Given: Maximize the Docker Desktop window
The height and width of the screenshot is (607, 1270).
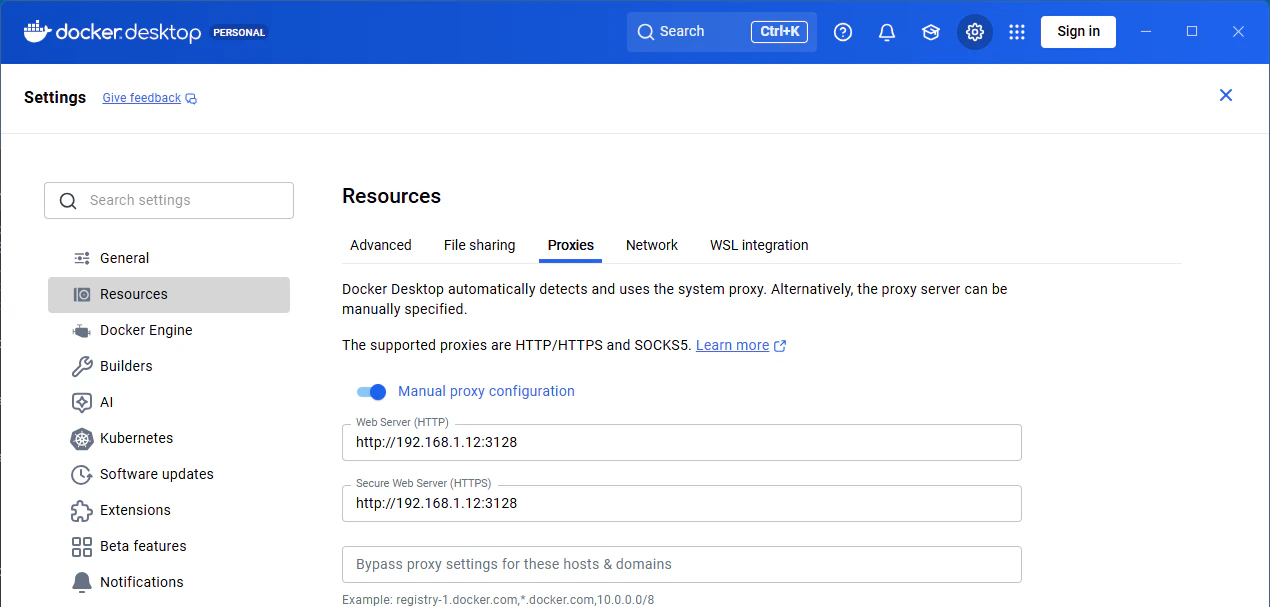Looking at the screenshot, I should coord(1192,32).
